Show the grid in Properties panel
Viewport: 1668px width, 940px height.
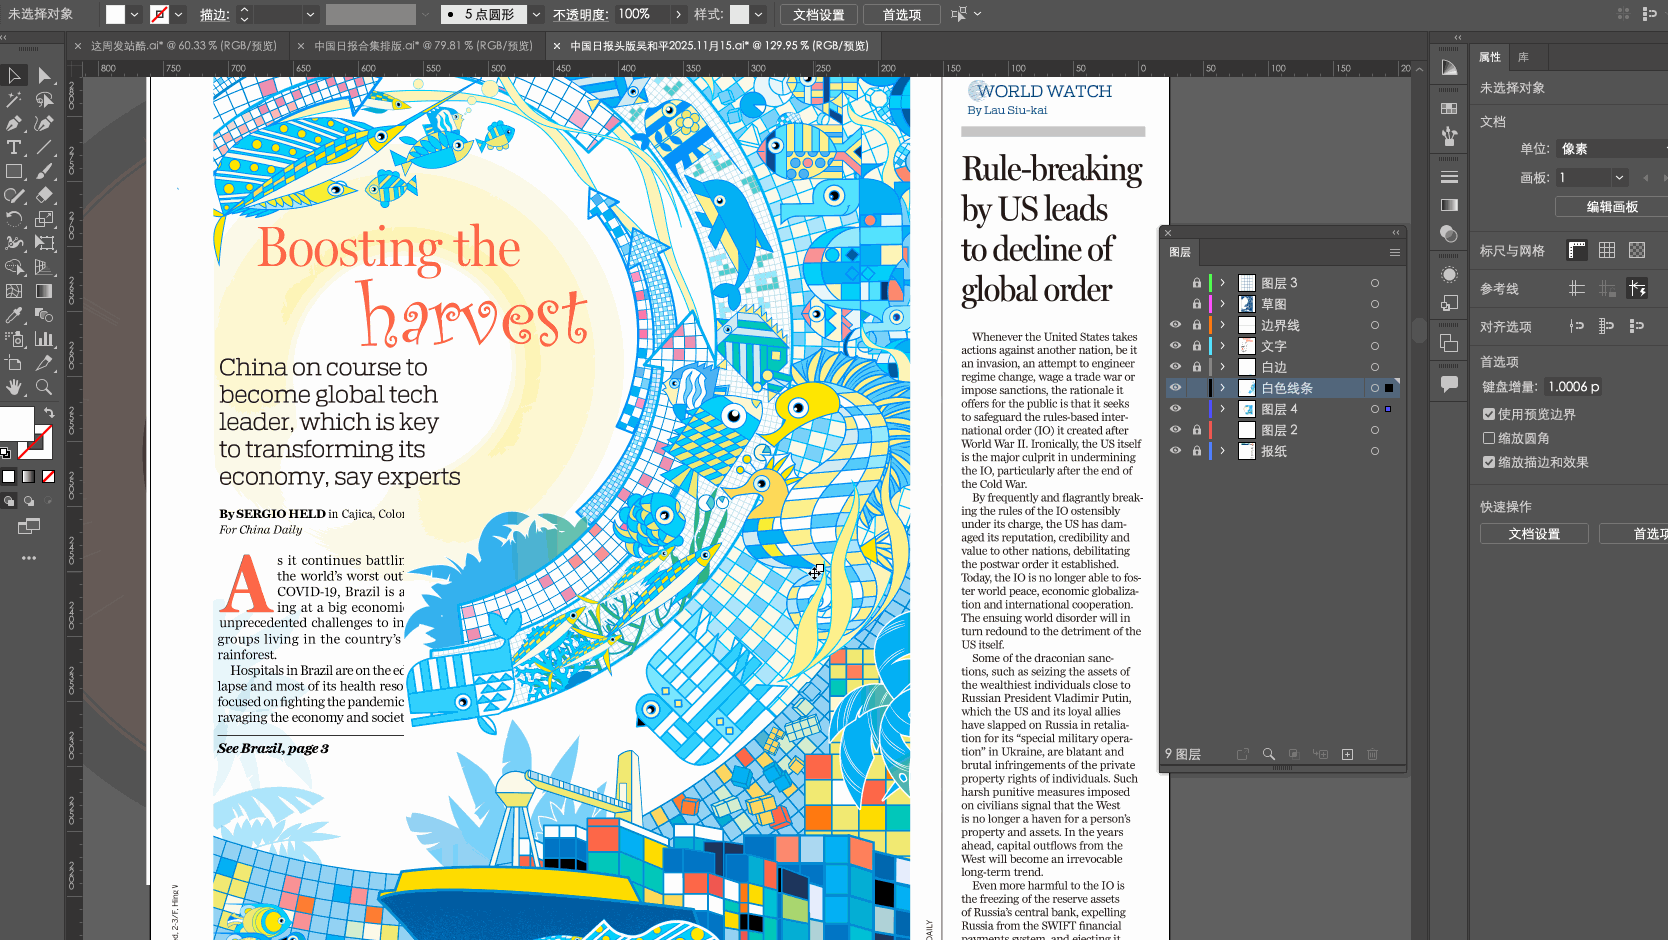(1607, 250)
